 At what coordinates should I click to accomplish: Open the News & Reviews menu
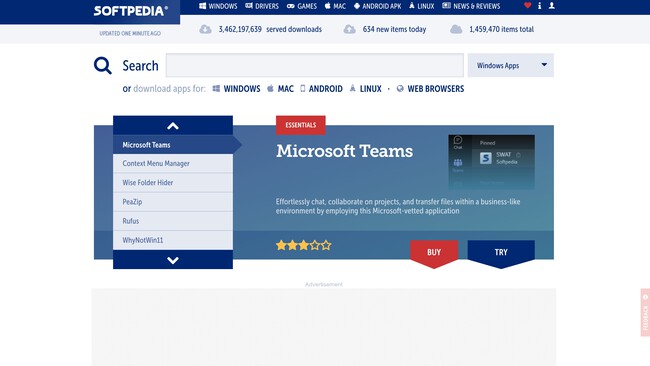pyautogui.click(x=471, y=6)
